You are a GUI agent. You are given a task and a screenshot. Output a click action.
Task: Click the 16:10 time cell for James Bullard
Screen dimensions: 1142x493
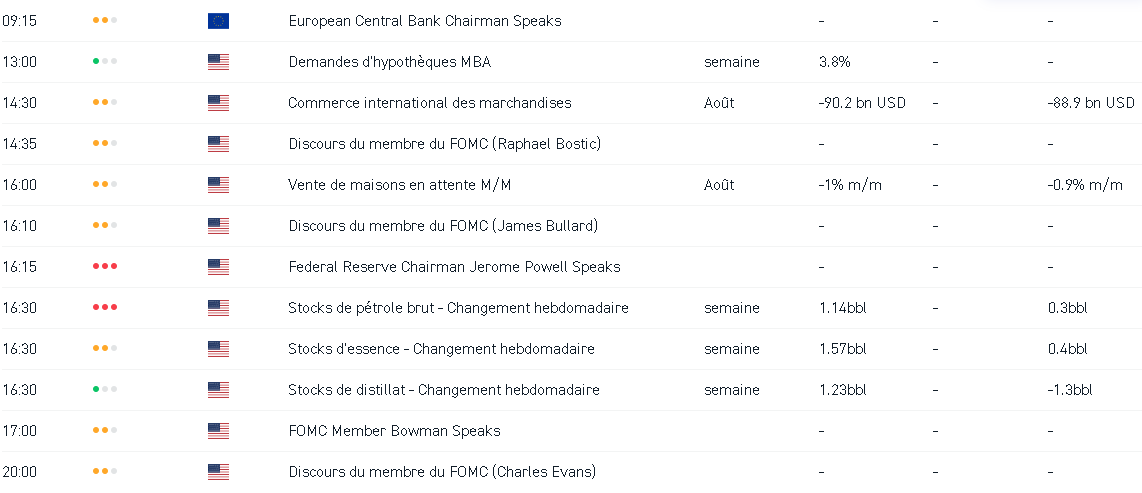tap(20, 226)
